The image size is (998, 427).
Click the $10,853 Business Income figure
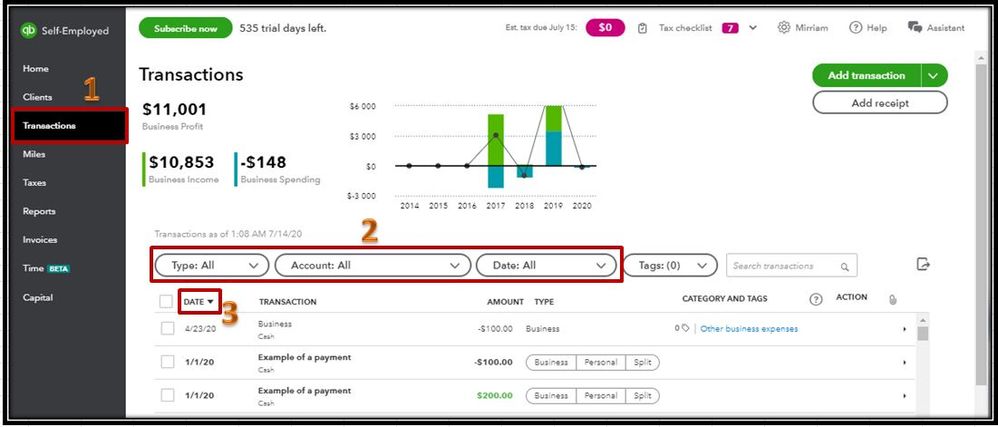(x=181, y=162)
